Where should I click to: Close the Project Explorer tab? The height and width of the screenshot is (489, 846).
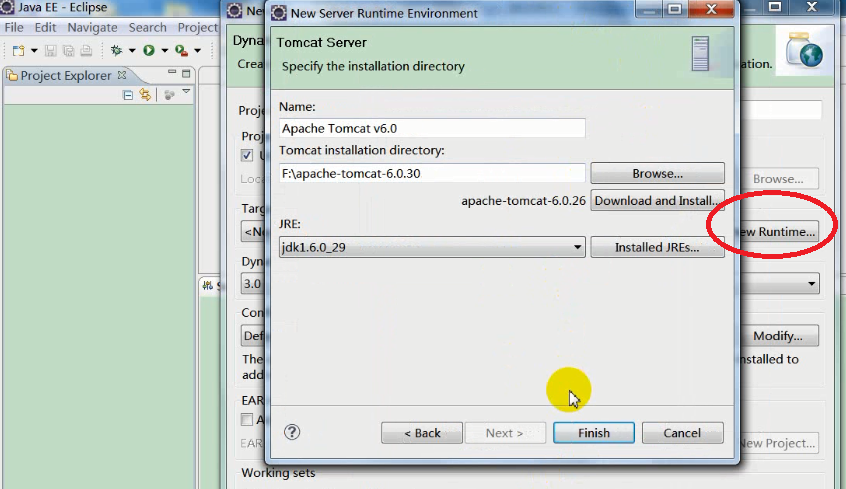coord(122,75)
